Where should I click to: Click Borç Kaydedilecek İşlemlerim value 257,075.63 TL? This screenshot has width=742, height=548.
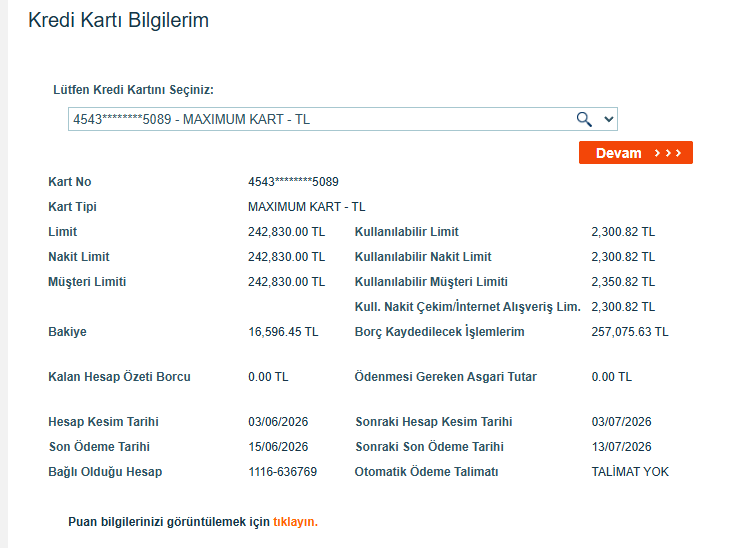[x=629, y=332]
